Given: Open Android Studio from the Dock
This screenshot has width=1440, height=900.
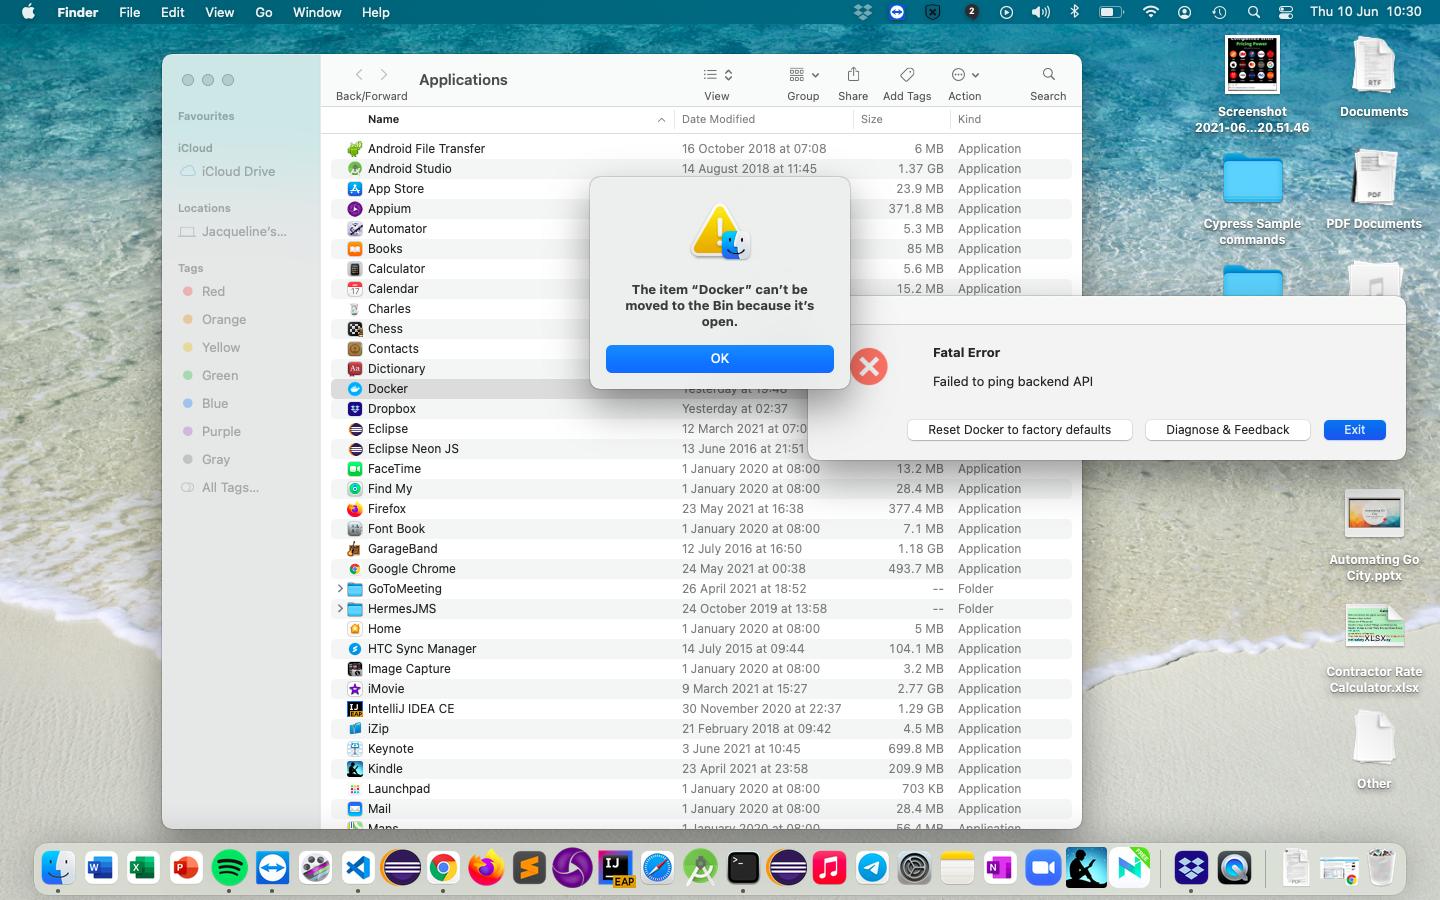Looking at the screenshot, I should click(x=700, y=868).
